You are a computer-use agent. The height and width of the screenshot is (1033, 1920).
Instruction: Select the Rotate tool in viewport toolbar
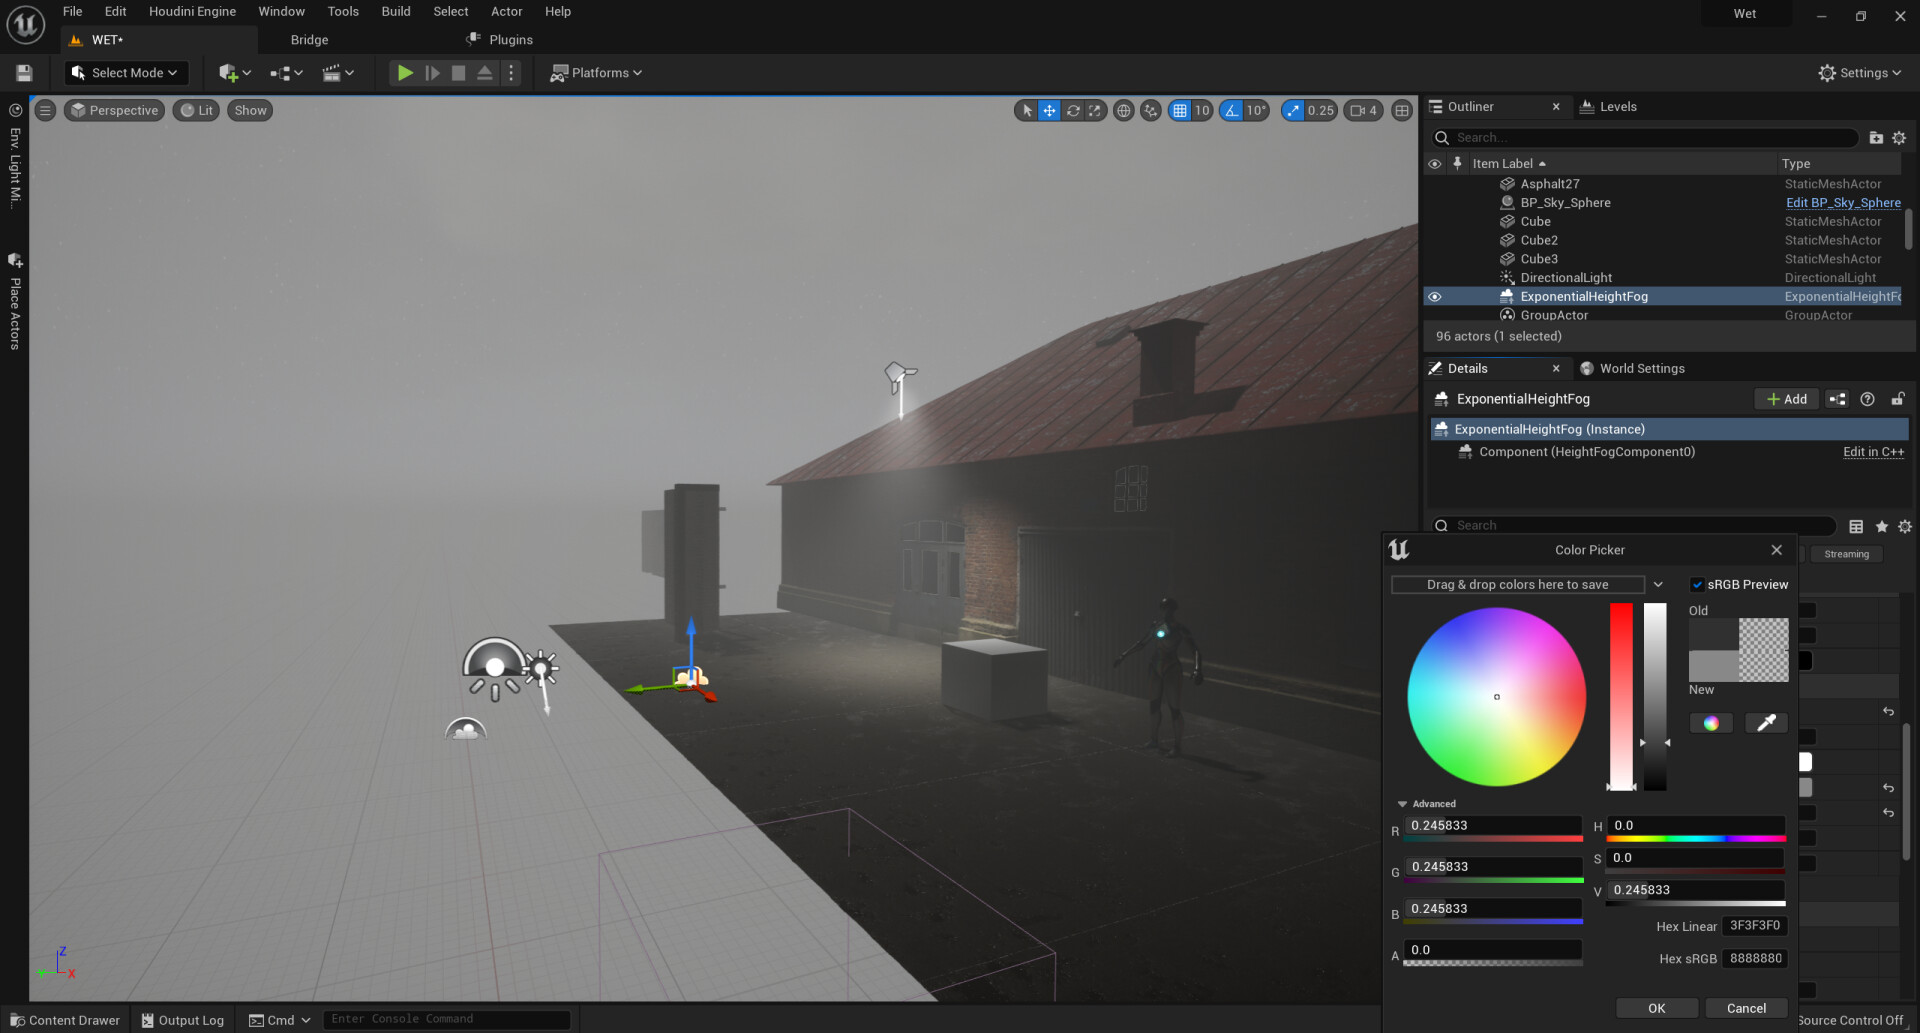point(1072,110)
